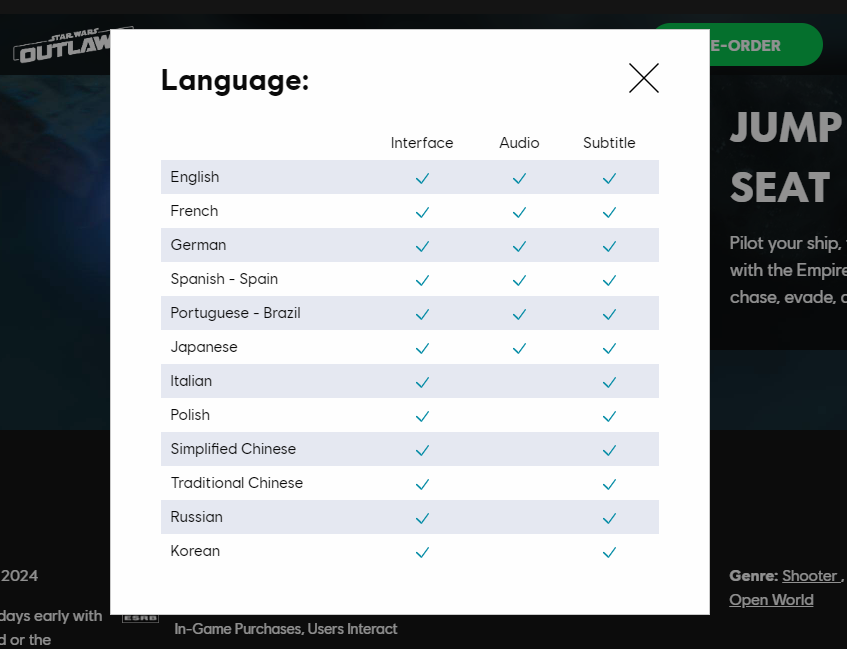
Task: Click the English Interface checkmark
Action: click(422, 178)
